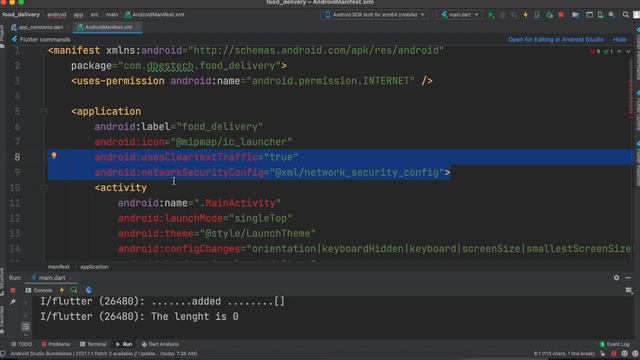
Task: Hot restart using green icon in Run panel
Action: pos(74,290)
